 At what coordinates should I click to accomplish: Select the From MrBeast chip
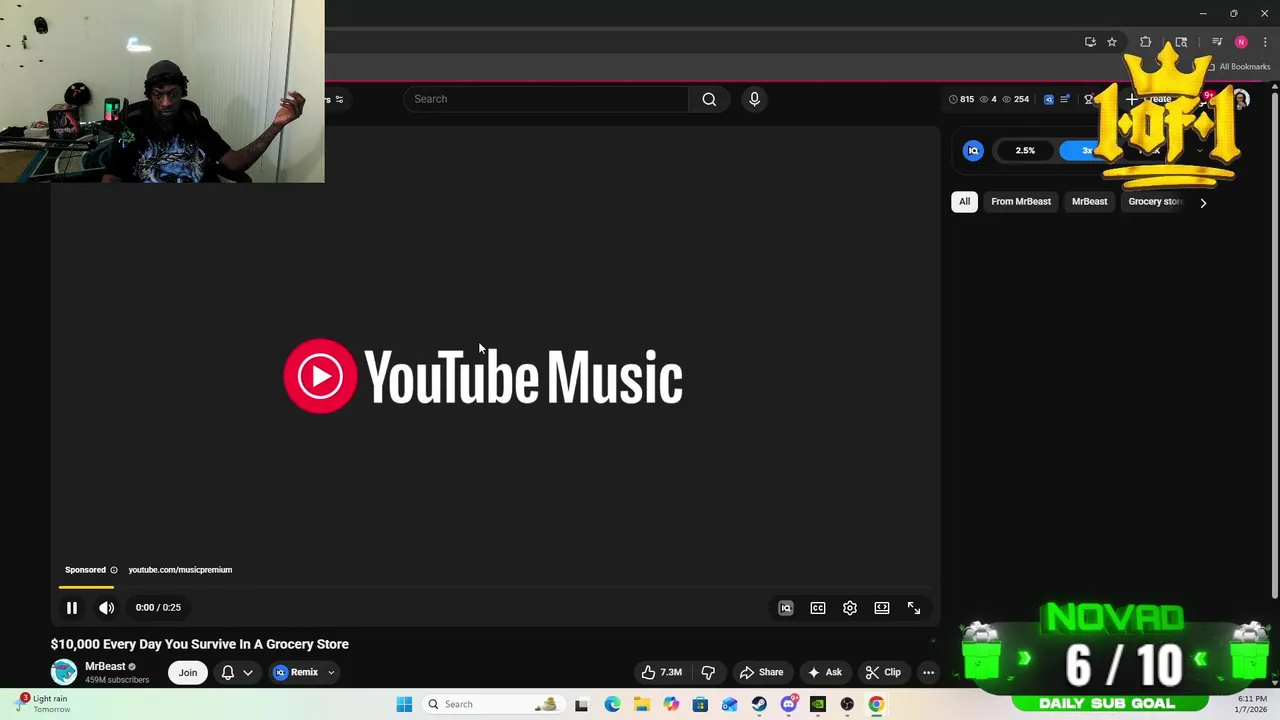point(1021,202)
